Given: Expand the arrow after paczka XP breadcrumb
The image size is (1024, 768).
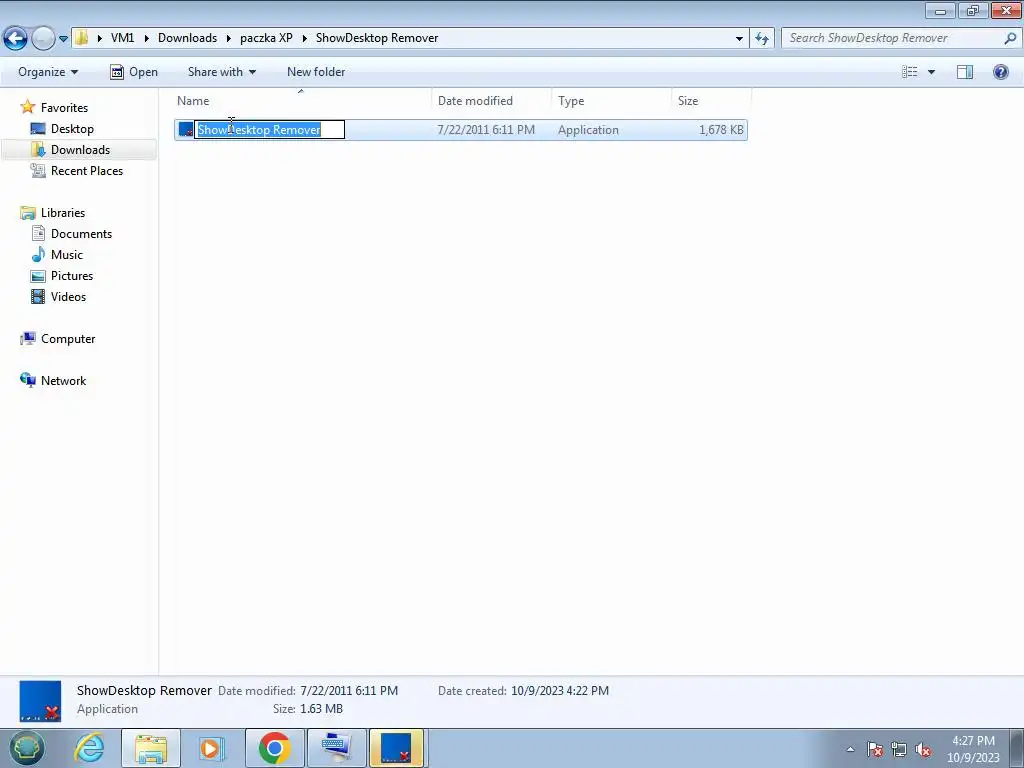Looking at the screenshot, I should click(x=304, y=39).
